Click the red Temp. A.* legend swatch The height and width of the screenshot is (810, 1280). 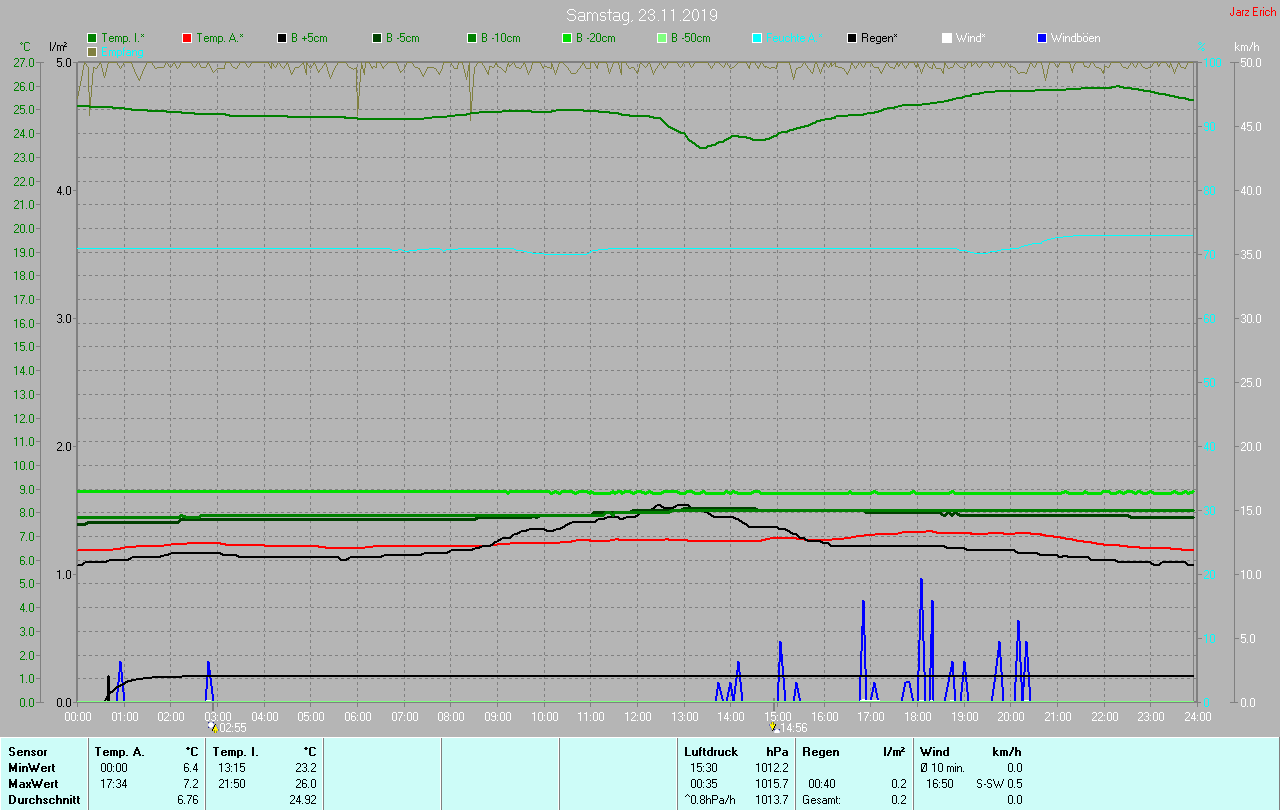[187, 38]
